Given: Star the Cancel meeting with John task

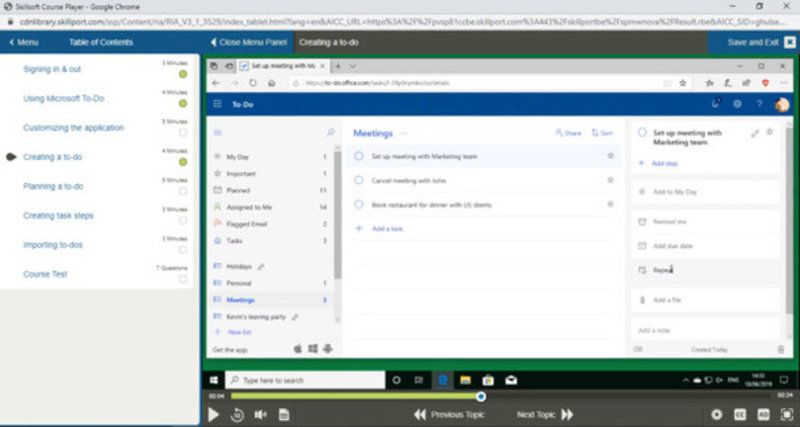Looking at the screenshot, I should point(610,180).
